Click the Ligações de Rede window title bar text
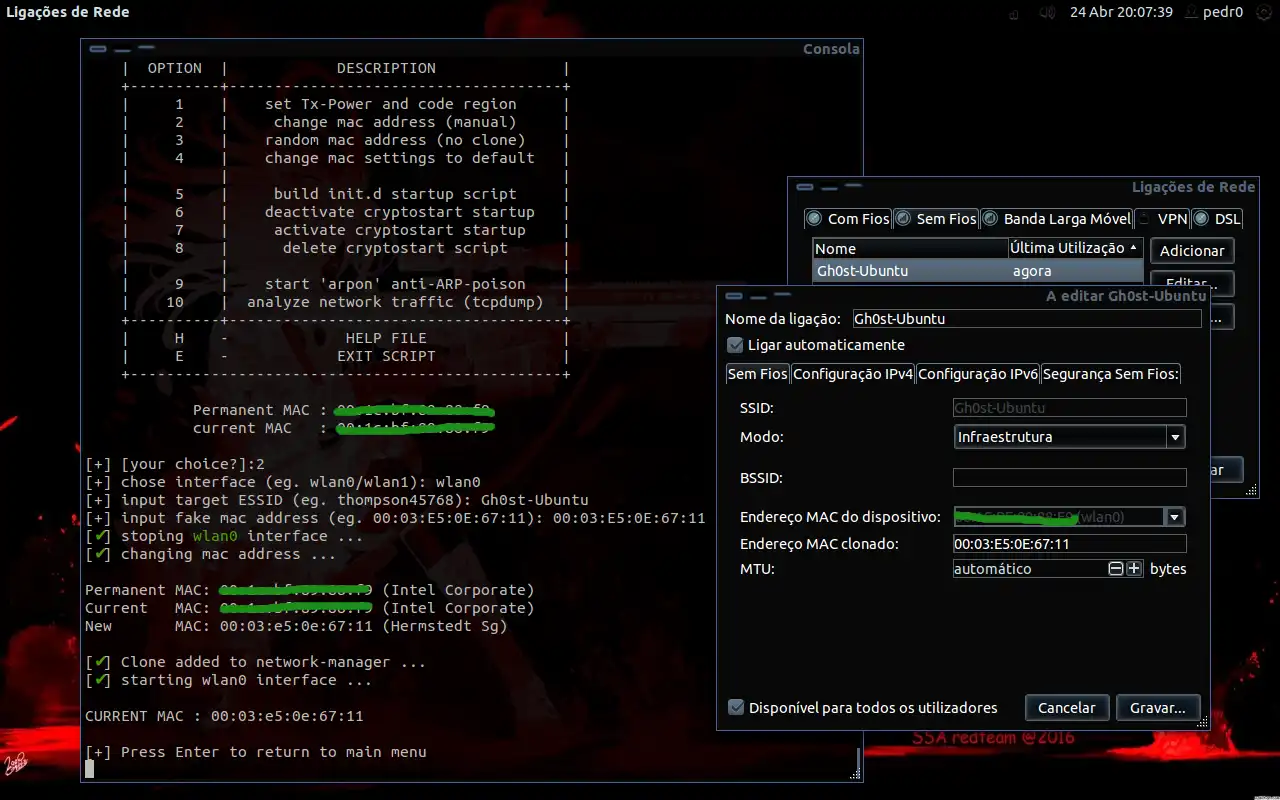 click(1193, 186)
